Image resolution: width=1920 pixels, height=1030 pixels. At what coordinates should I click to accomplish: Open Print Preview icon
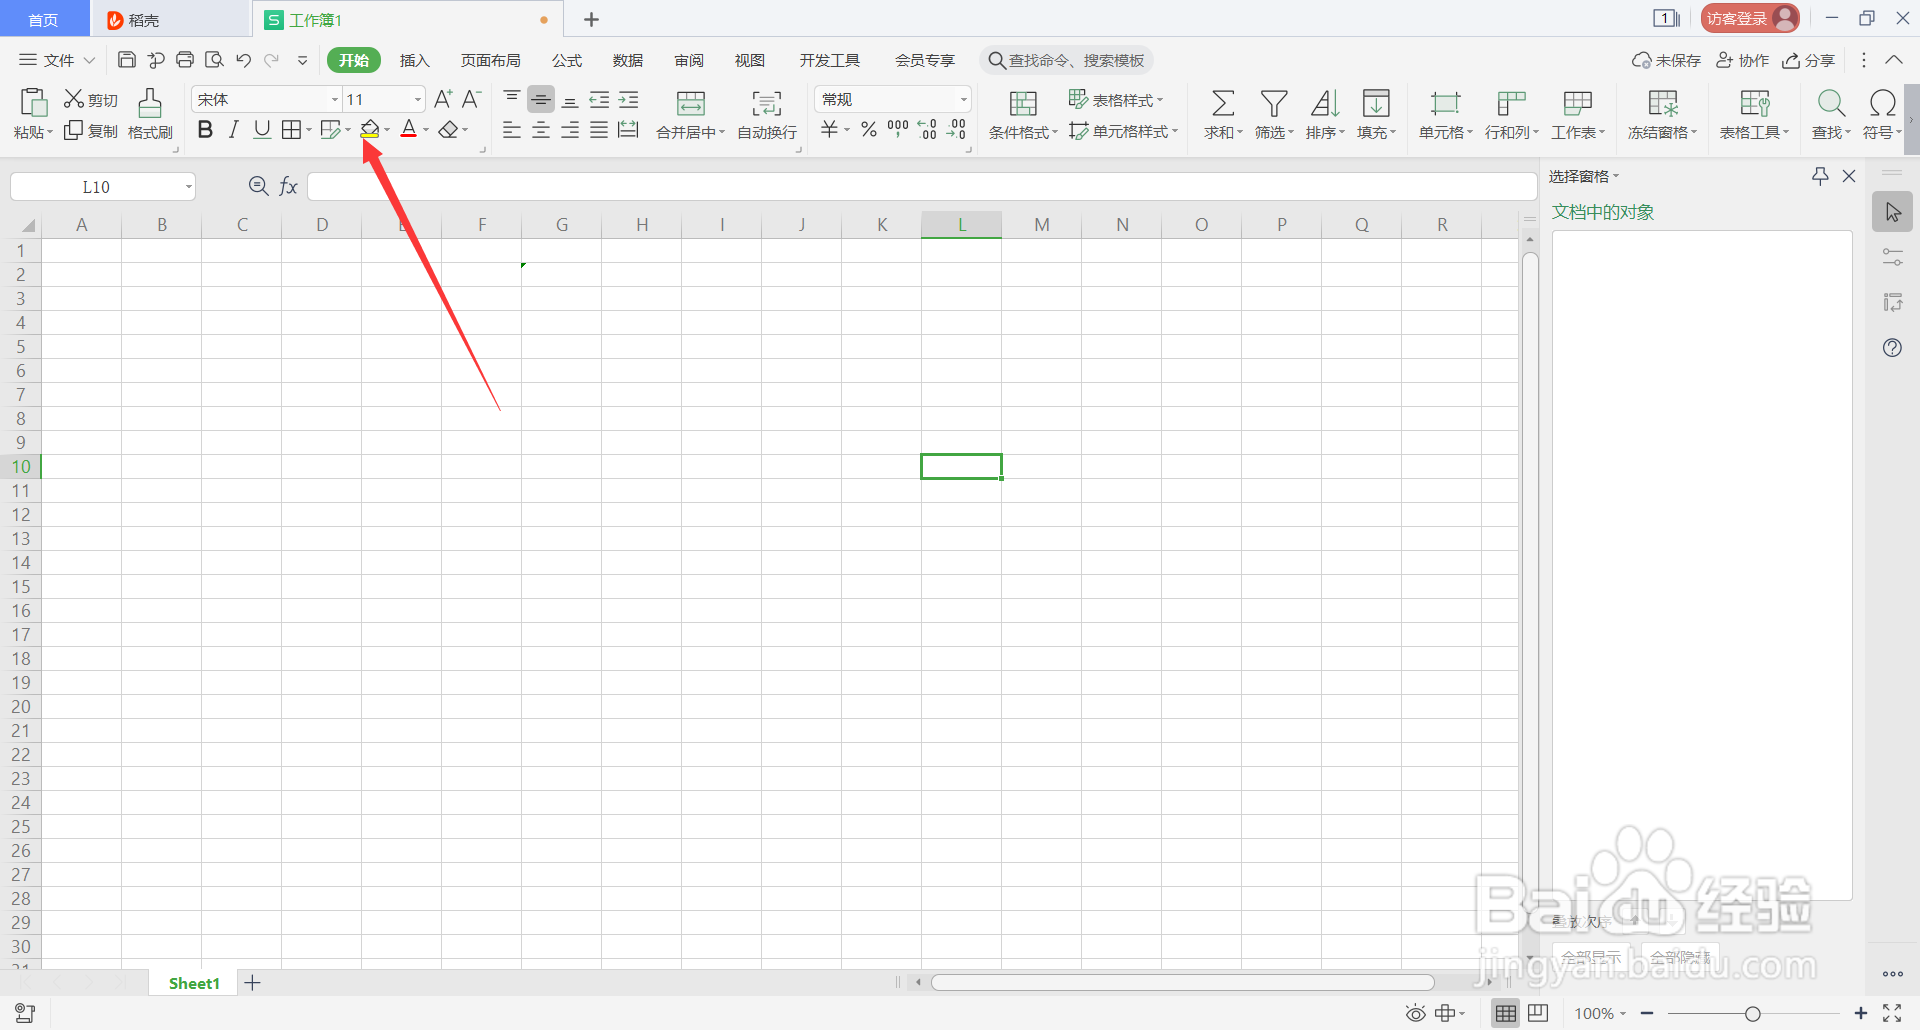pos(214,60)
